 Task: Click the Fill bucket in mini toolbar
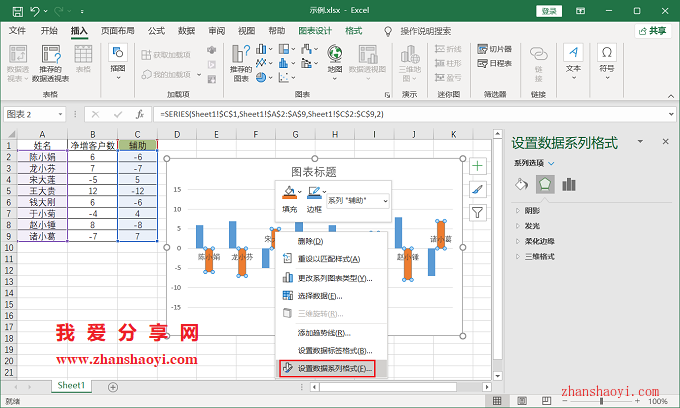click(289, 192)
